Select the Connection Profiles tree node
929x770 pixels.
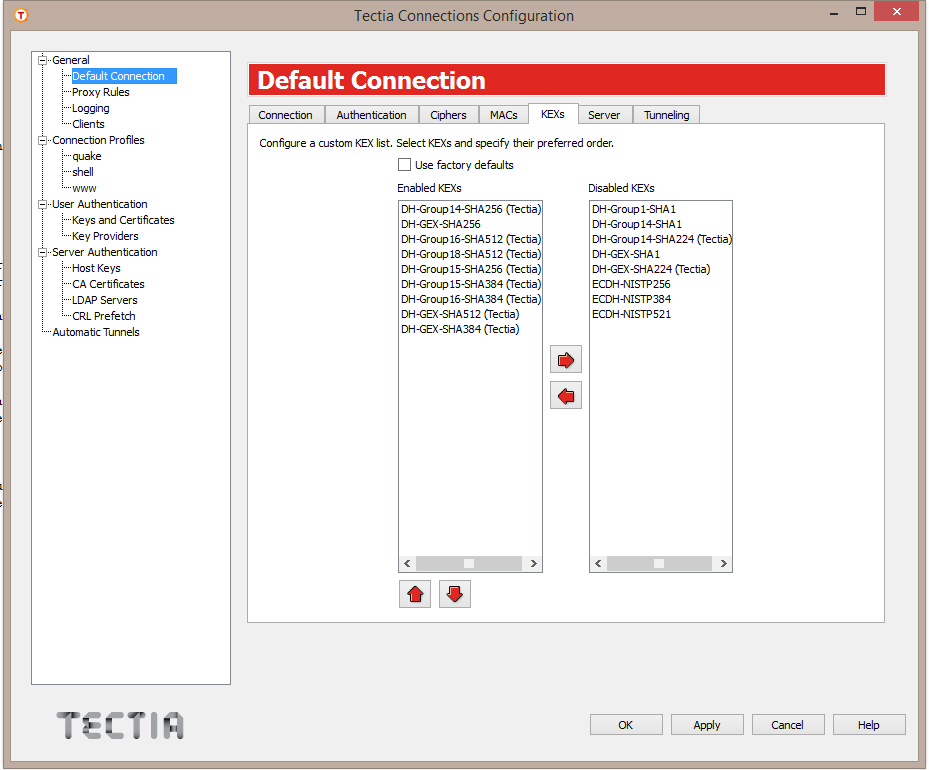pos(98,140)
